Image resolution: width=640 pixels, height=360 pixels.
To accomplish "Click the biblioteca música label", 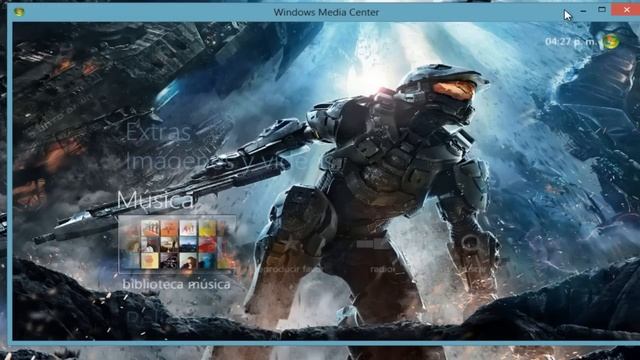I will (x=176, y=284).
